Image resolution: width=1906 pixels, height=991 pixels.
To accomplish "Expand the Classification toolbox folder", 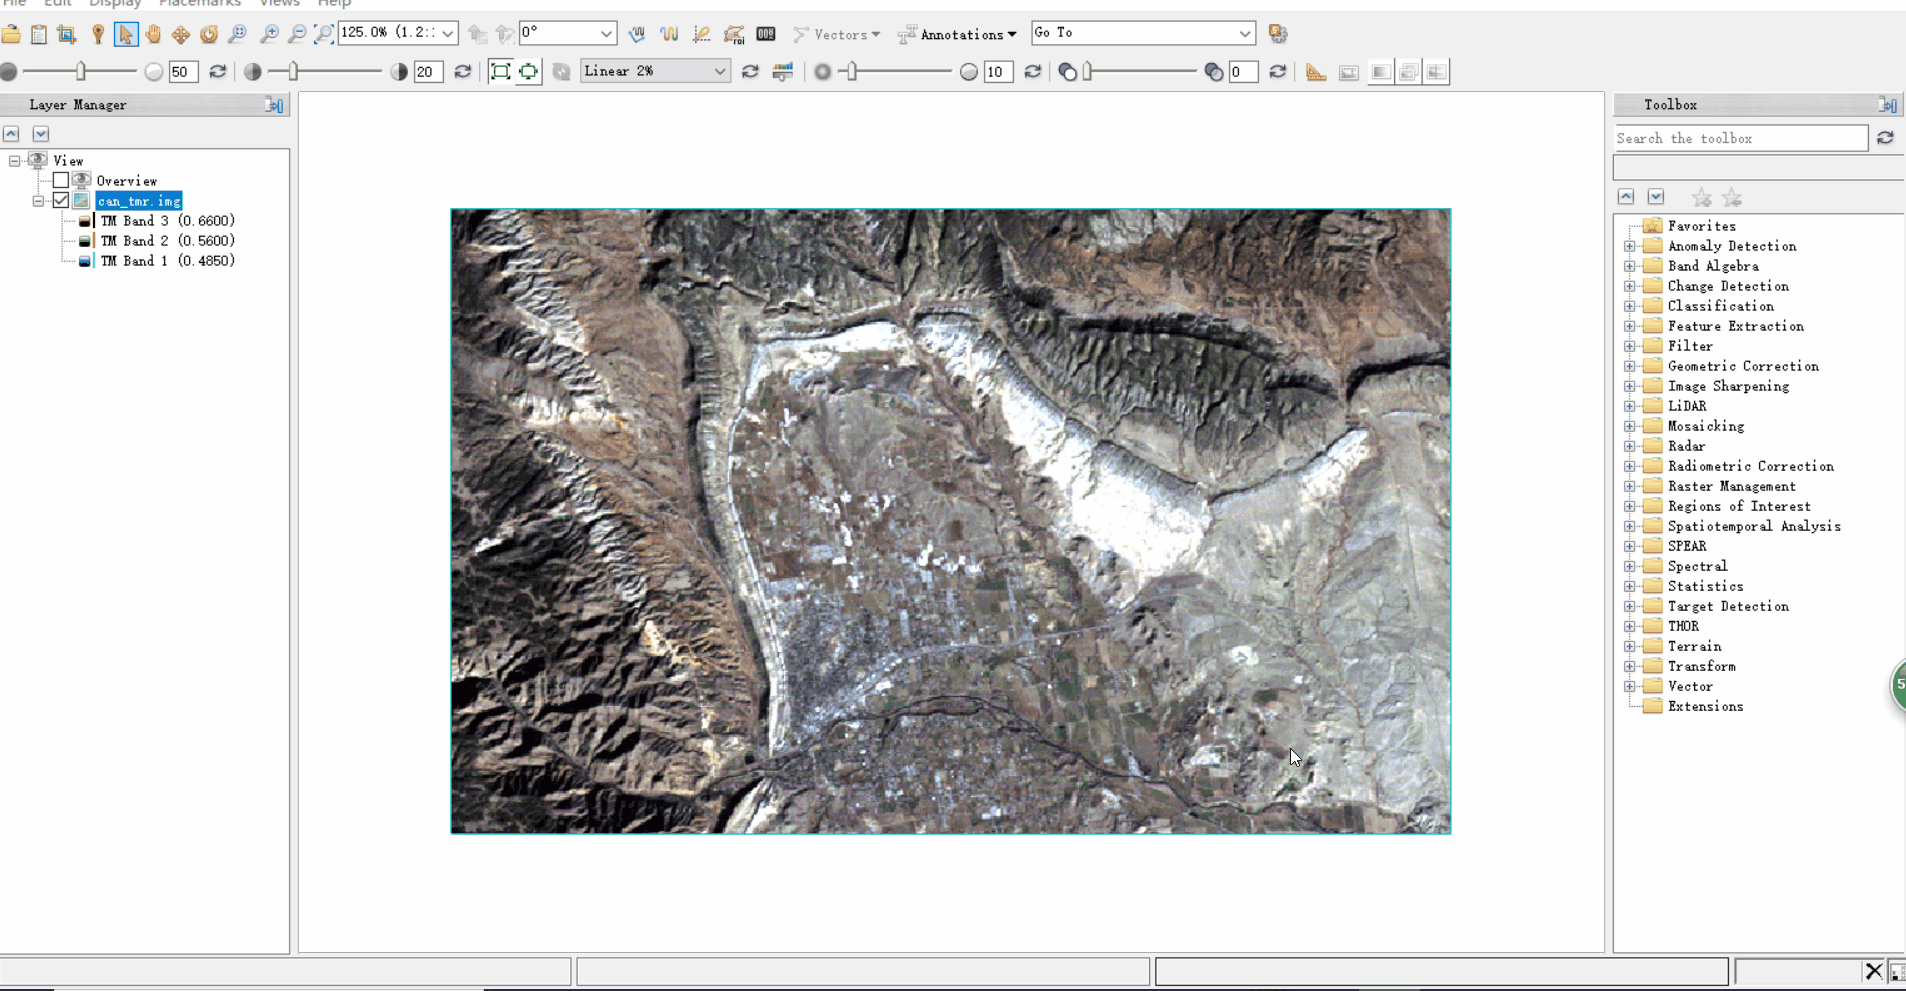I will [x=1630, y=306].
